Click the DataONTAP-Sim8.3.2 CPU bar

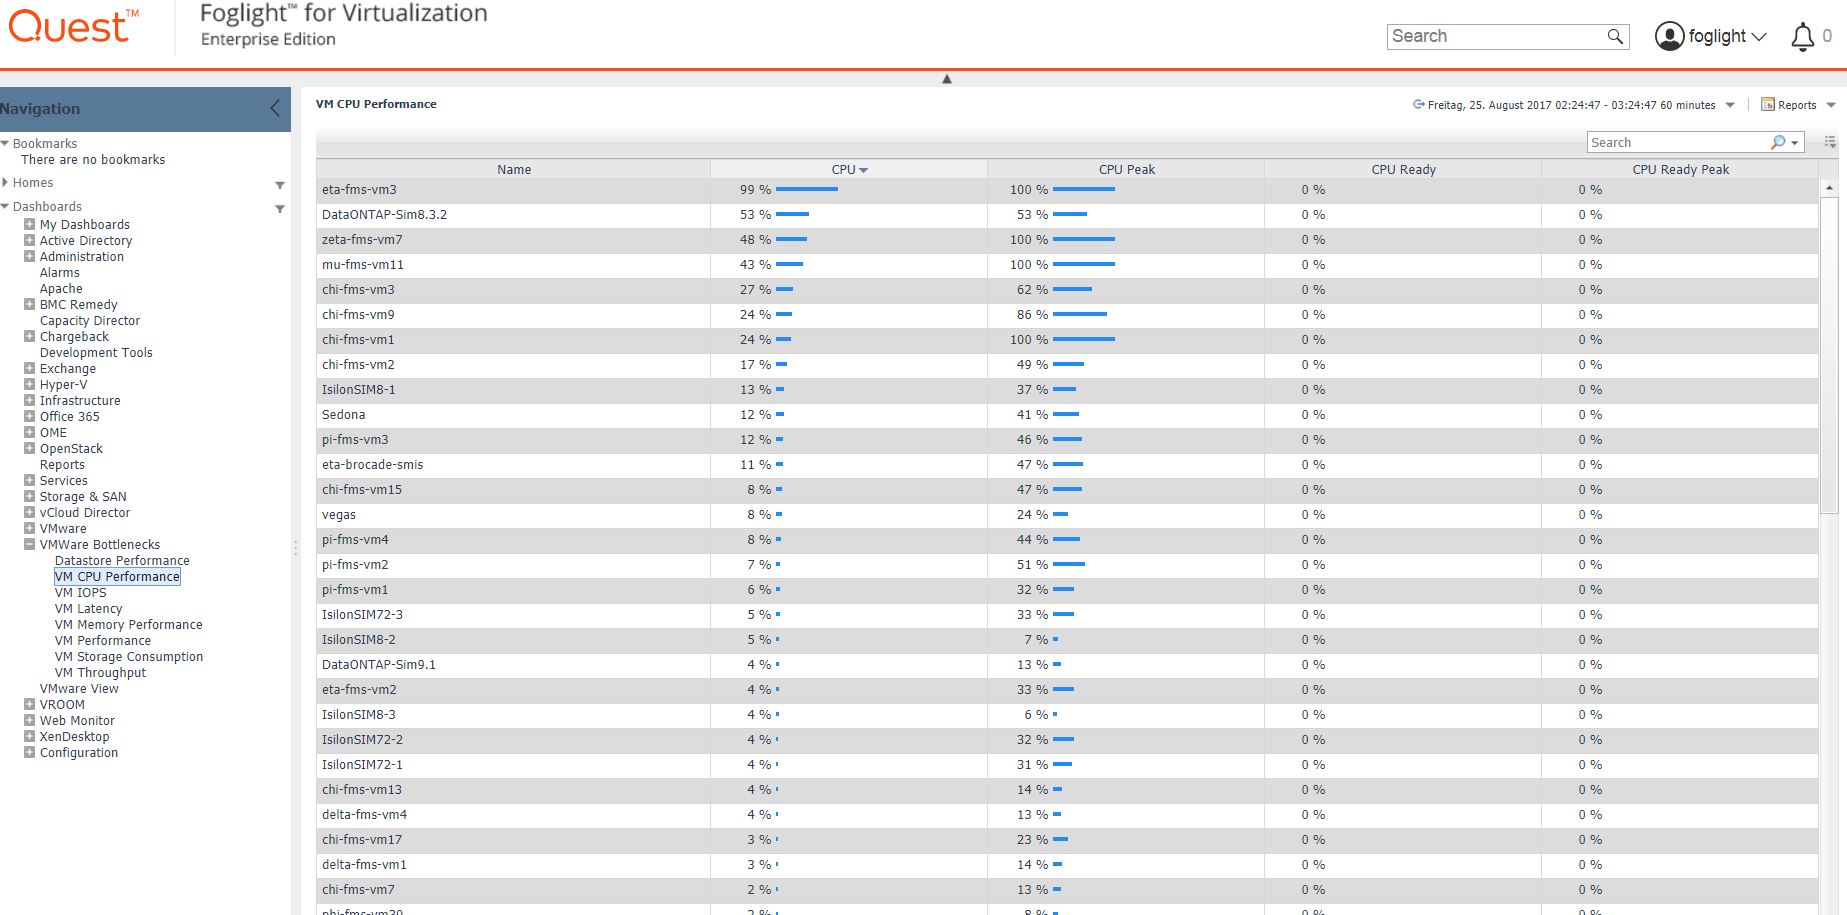pyautogui.click(x=792, y=214)
